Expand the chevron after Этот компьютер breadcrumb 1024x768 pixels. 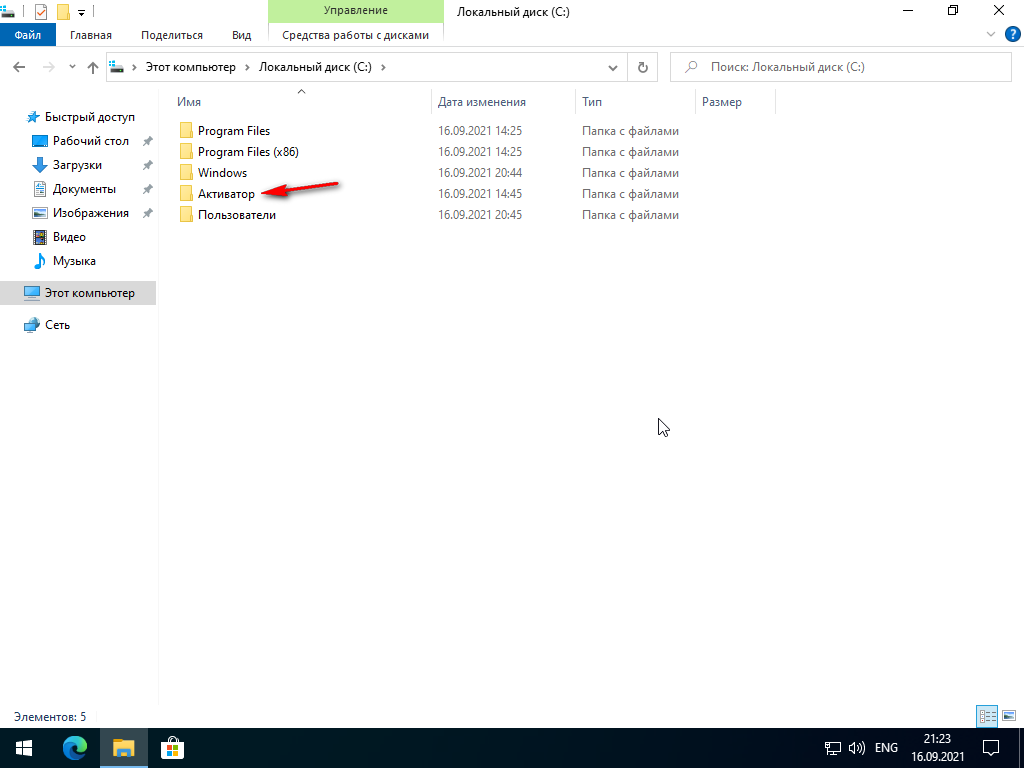pyautogui.click(x=248, y=67)
